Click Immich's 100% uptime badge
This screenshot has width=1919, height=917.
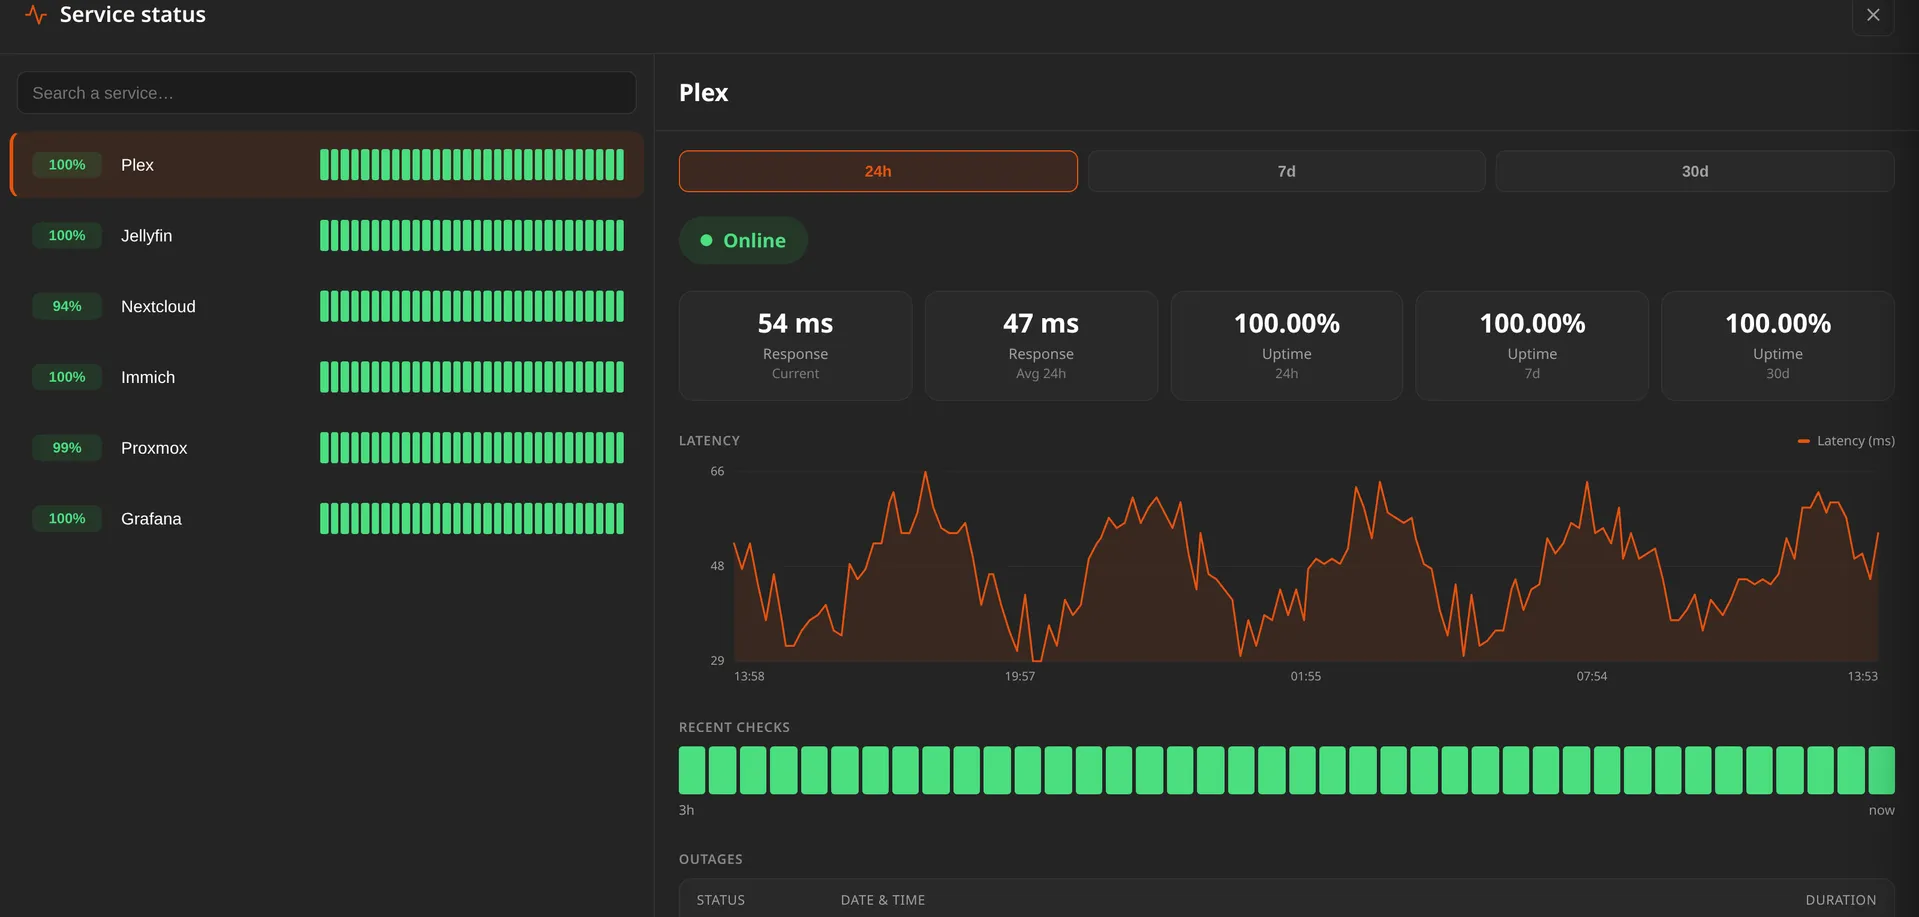pos(67,377)
